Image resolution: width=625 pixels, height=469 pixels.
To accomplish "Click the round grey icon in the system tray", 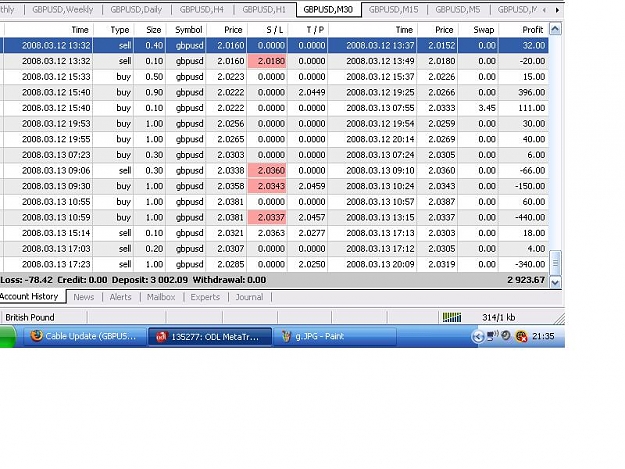I will coord(506,336).
